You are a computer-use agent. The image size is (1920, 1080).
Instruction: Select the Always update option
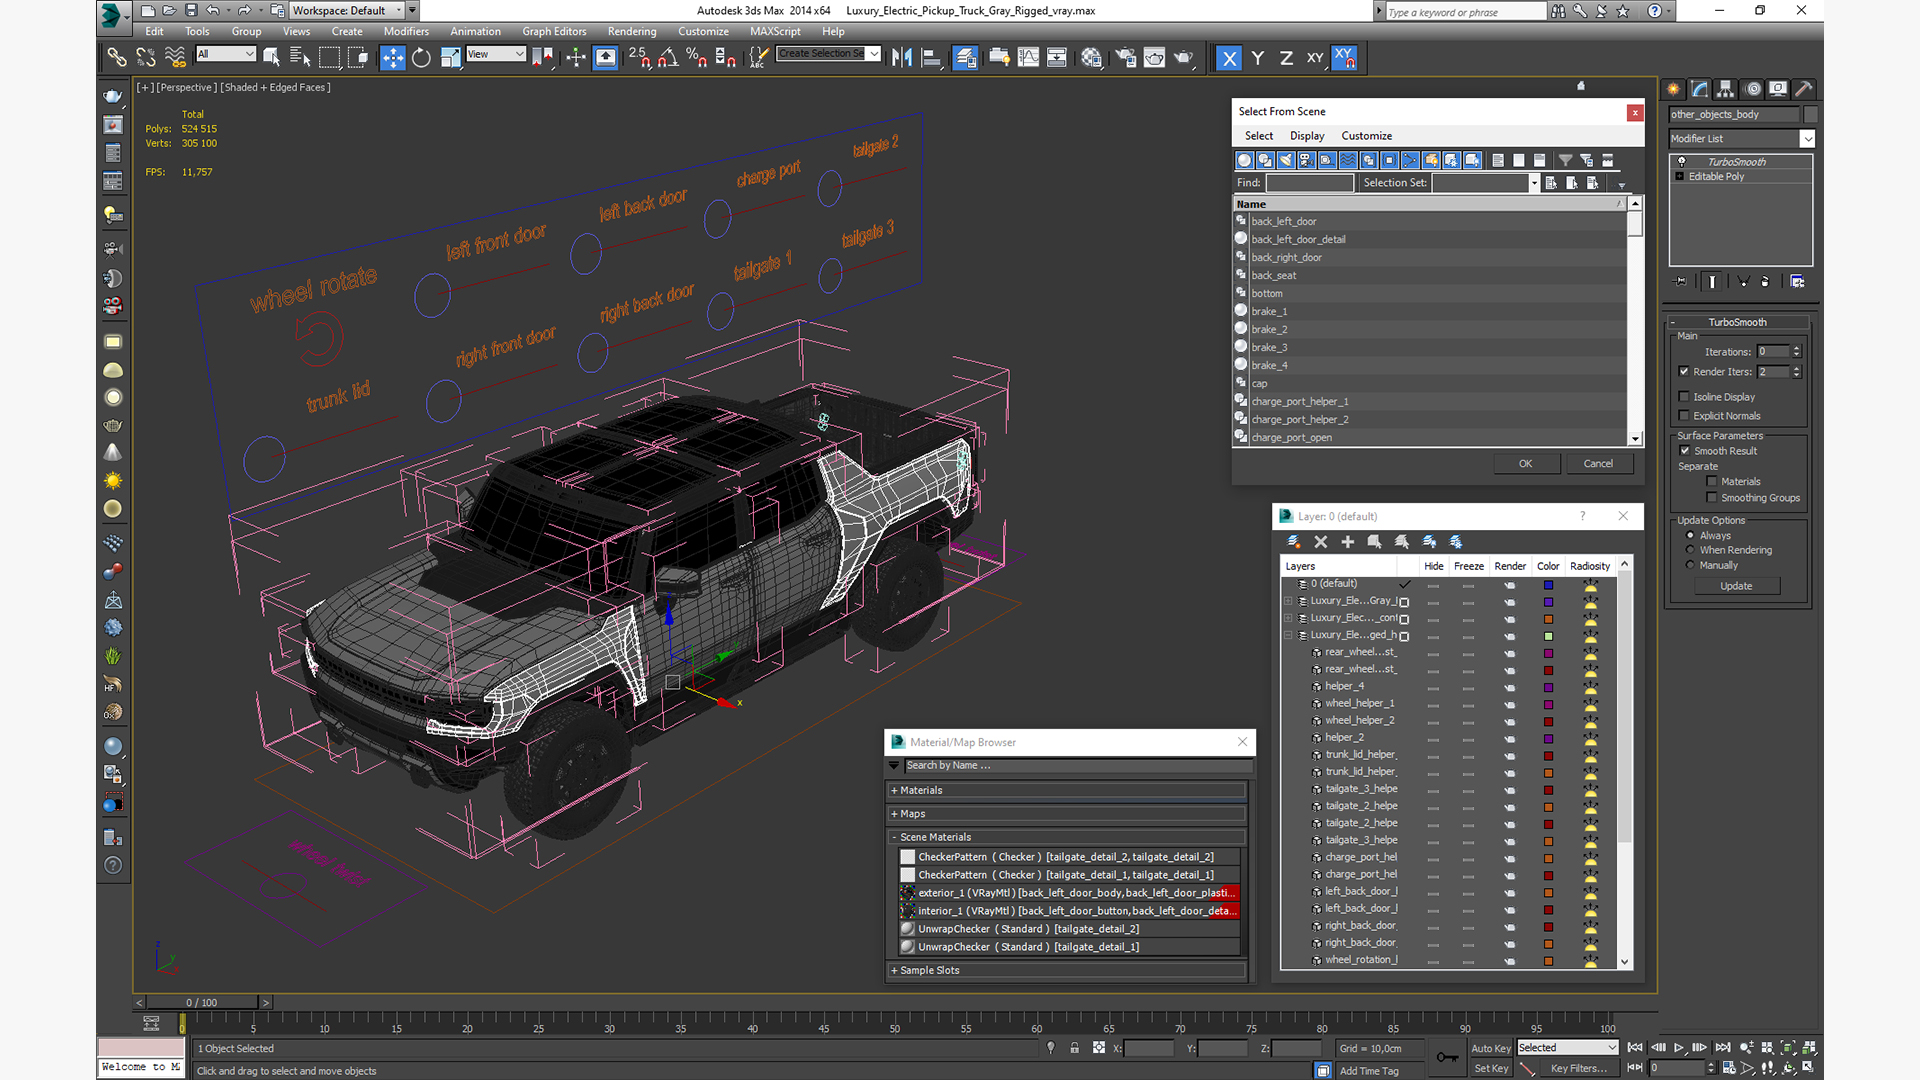[x=1691, y=535]
